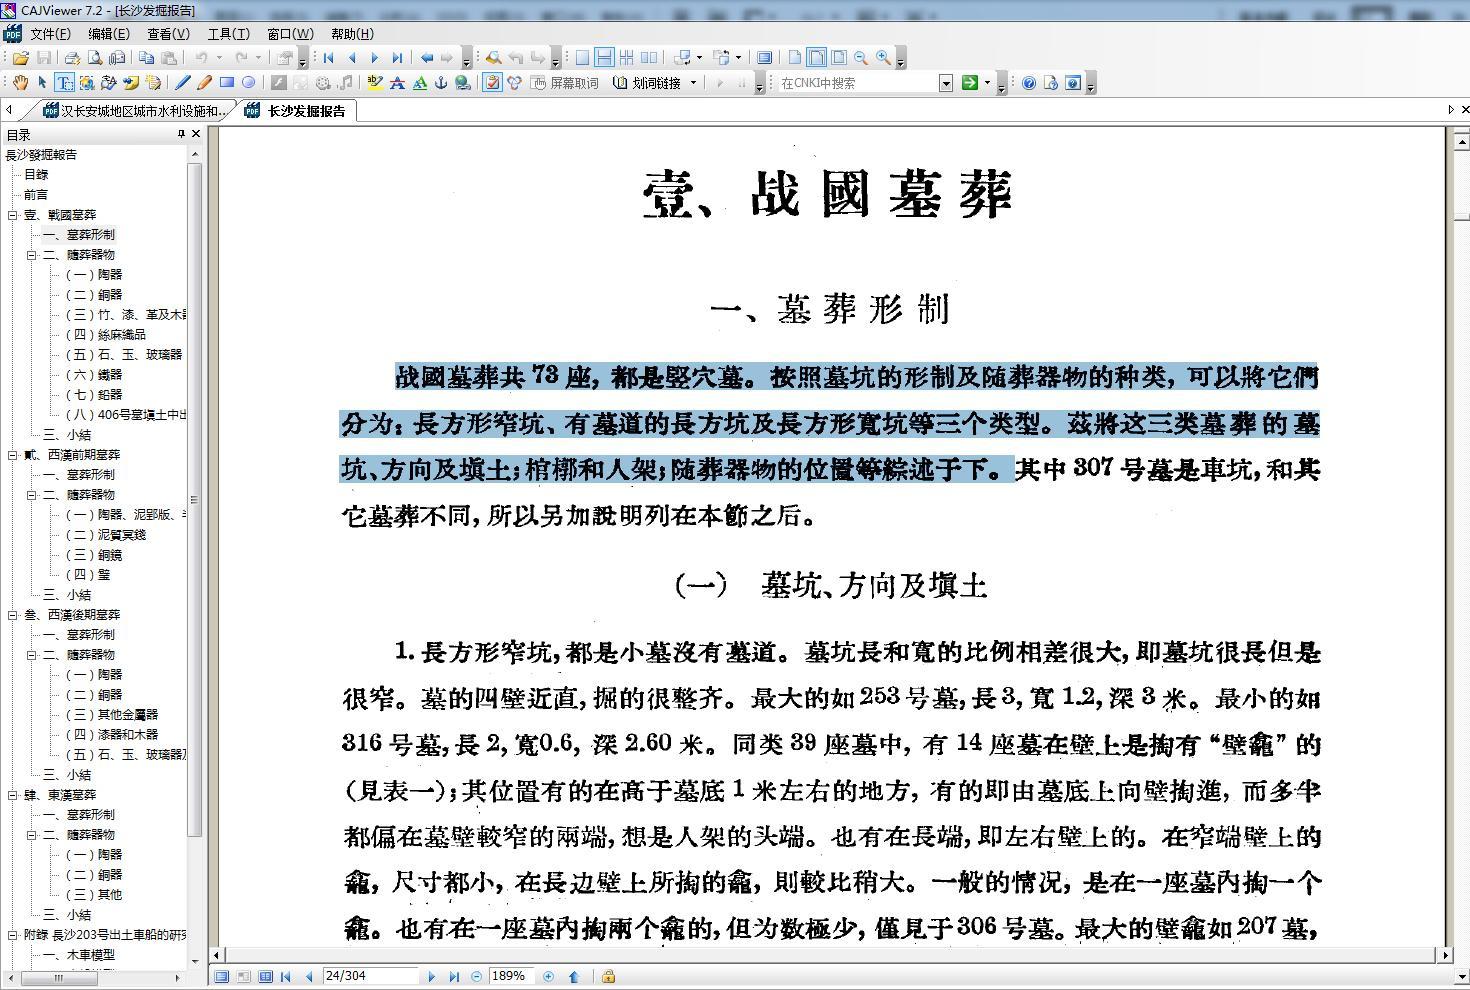Click next page arrow in status bar
The image size is (1470, 990).
click(x=431, y=977)
